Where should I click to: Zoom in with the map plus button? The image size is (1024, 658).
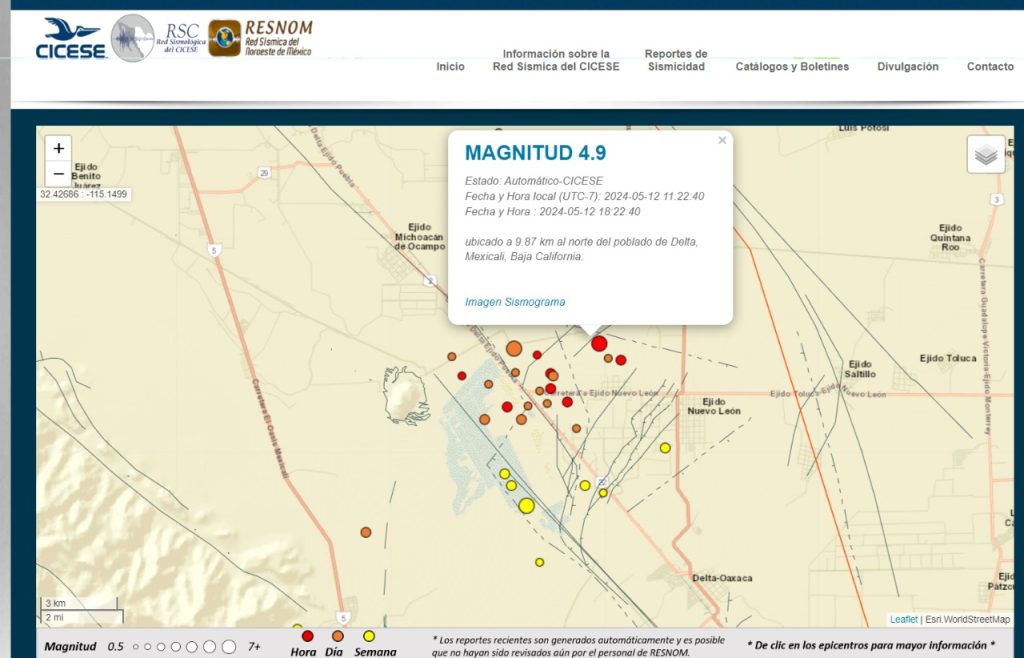click(59, 148)
